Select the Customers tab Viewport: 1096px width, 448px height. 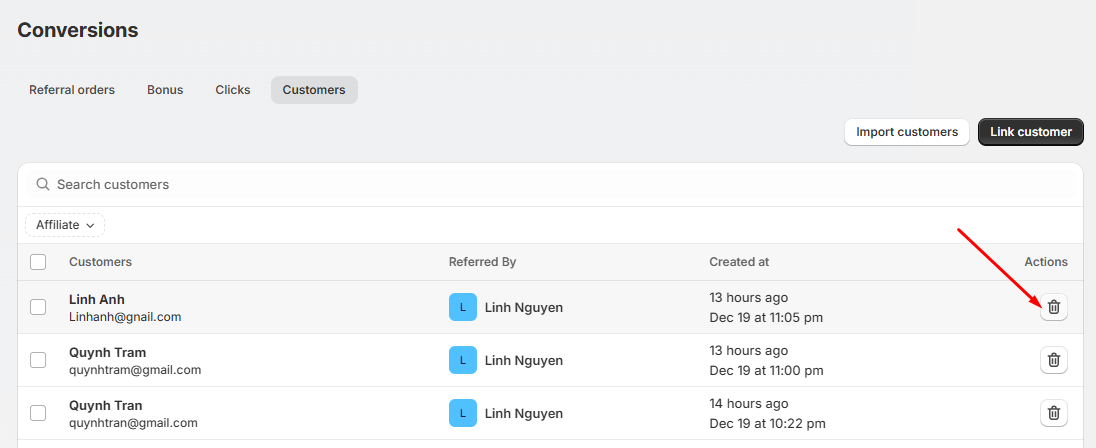[x=314, y=90]
